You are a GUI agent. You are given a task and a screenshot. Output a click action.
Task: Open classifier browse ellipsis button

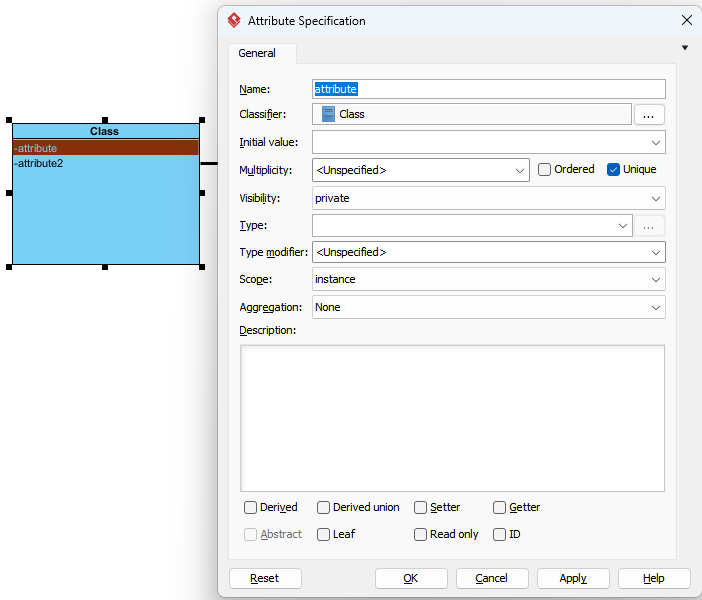tap(648, 115)
